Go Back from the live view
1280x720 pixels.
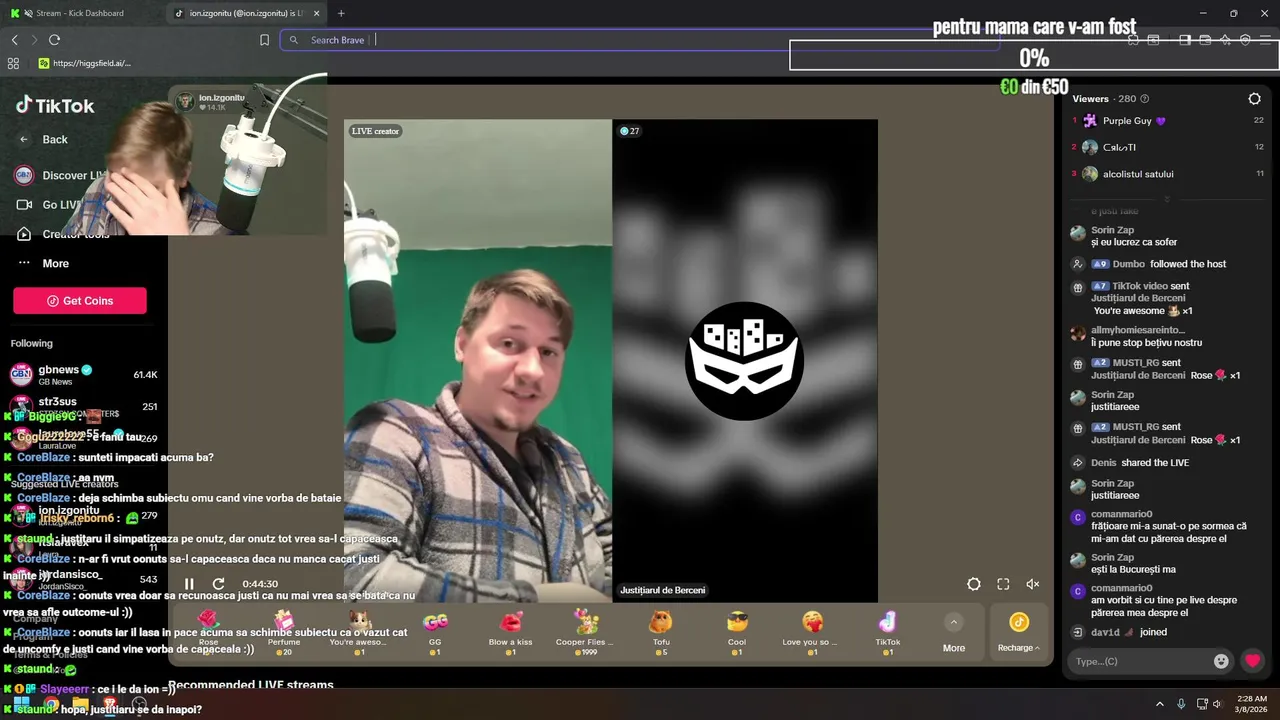pyautogui.click(x=44, y=139)
